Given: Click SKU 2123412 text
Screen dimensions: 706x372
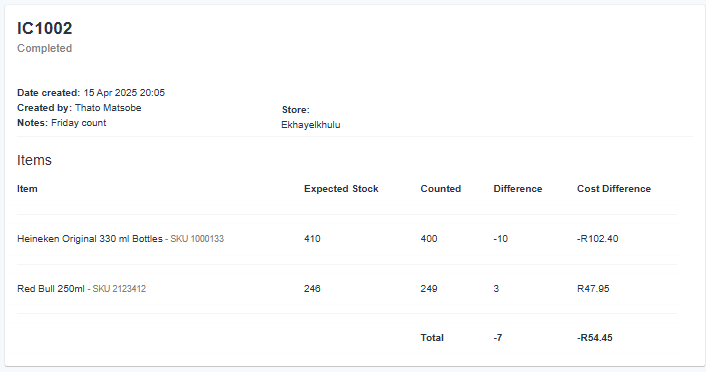Looking at the screenshot, I should tap(119, 289).
